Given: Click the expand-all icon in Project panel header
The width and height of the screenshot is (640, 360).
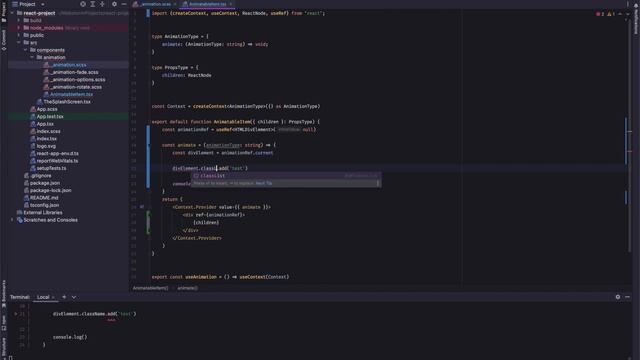Looking at the screenshot, I should (x=93, y=4).
